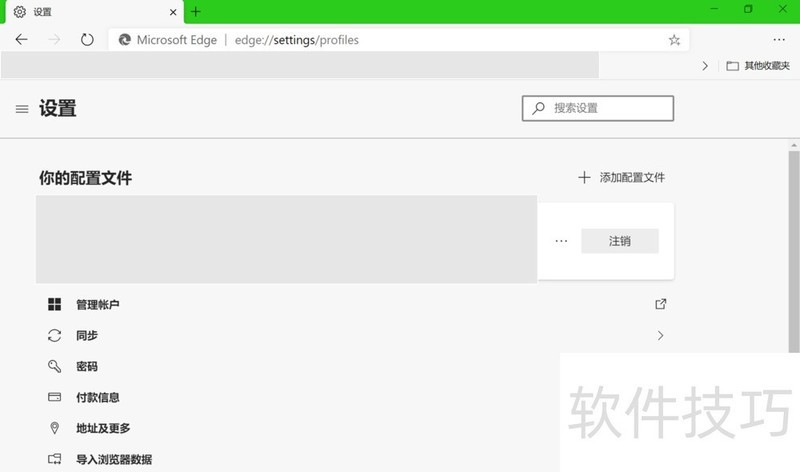
Task: Click the 注销 sign-out button
Action: coord(620,241)
